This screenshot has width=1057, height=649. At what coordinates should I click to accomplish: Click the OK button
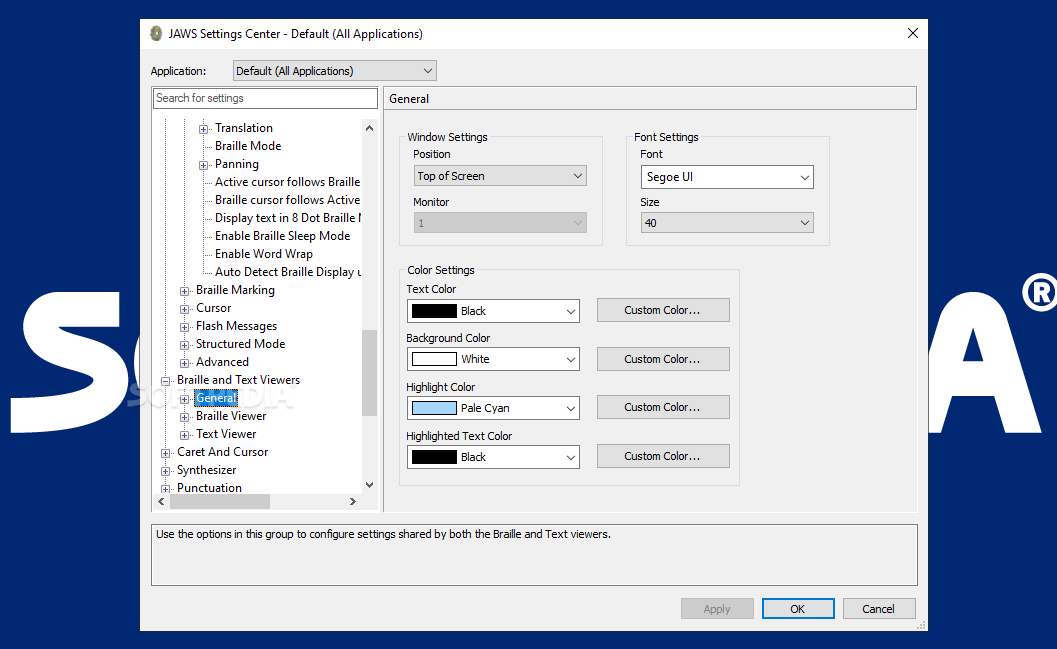(798, 609)
